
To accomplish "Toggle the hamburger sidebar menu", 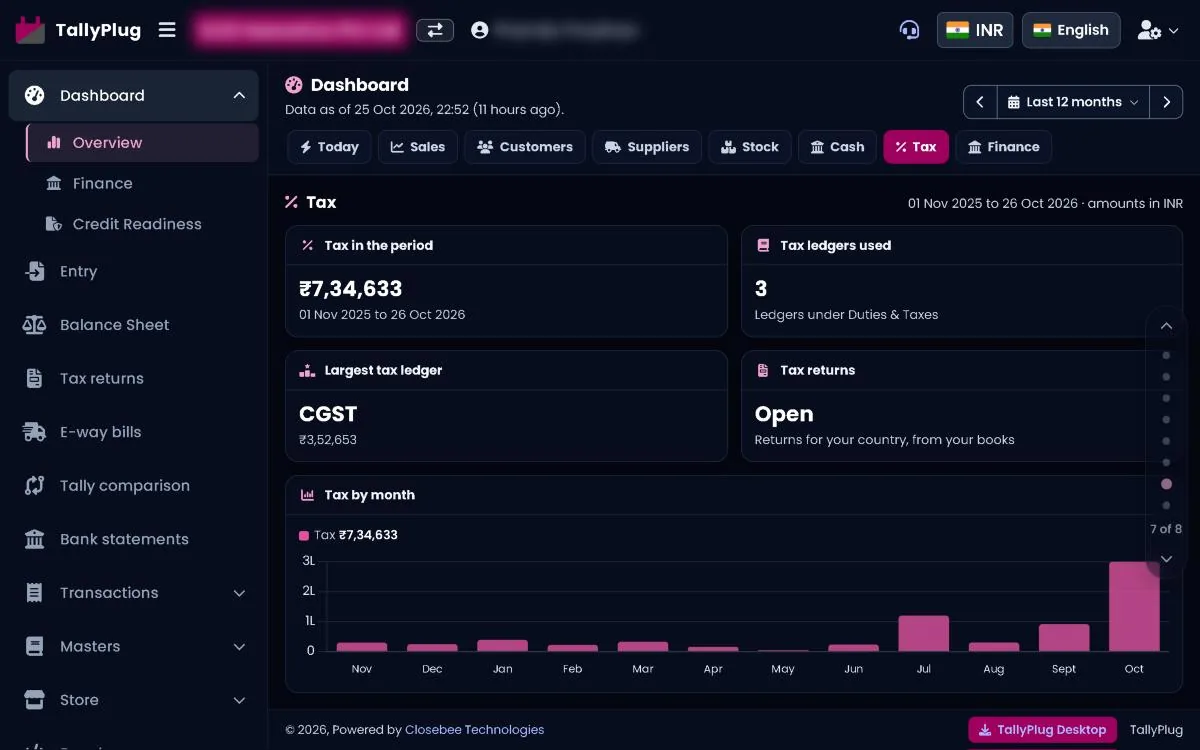I will tap(167, 30).
